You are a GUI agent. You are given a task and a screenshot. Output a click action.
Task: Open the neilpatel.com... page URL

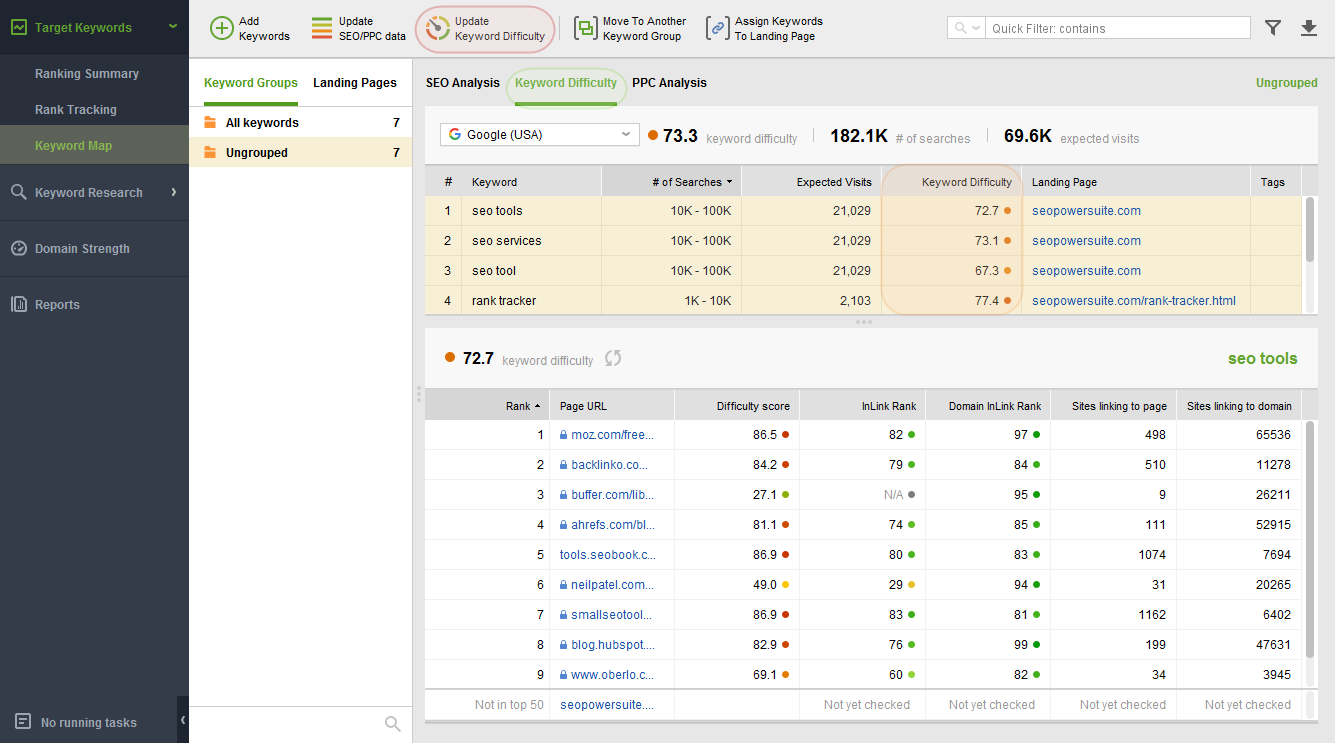tap(612, 585)
